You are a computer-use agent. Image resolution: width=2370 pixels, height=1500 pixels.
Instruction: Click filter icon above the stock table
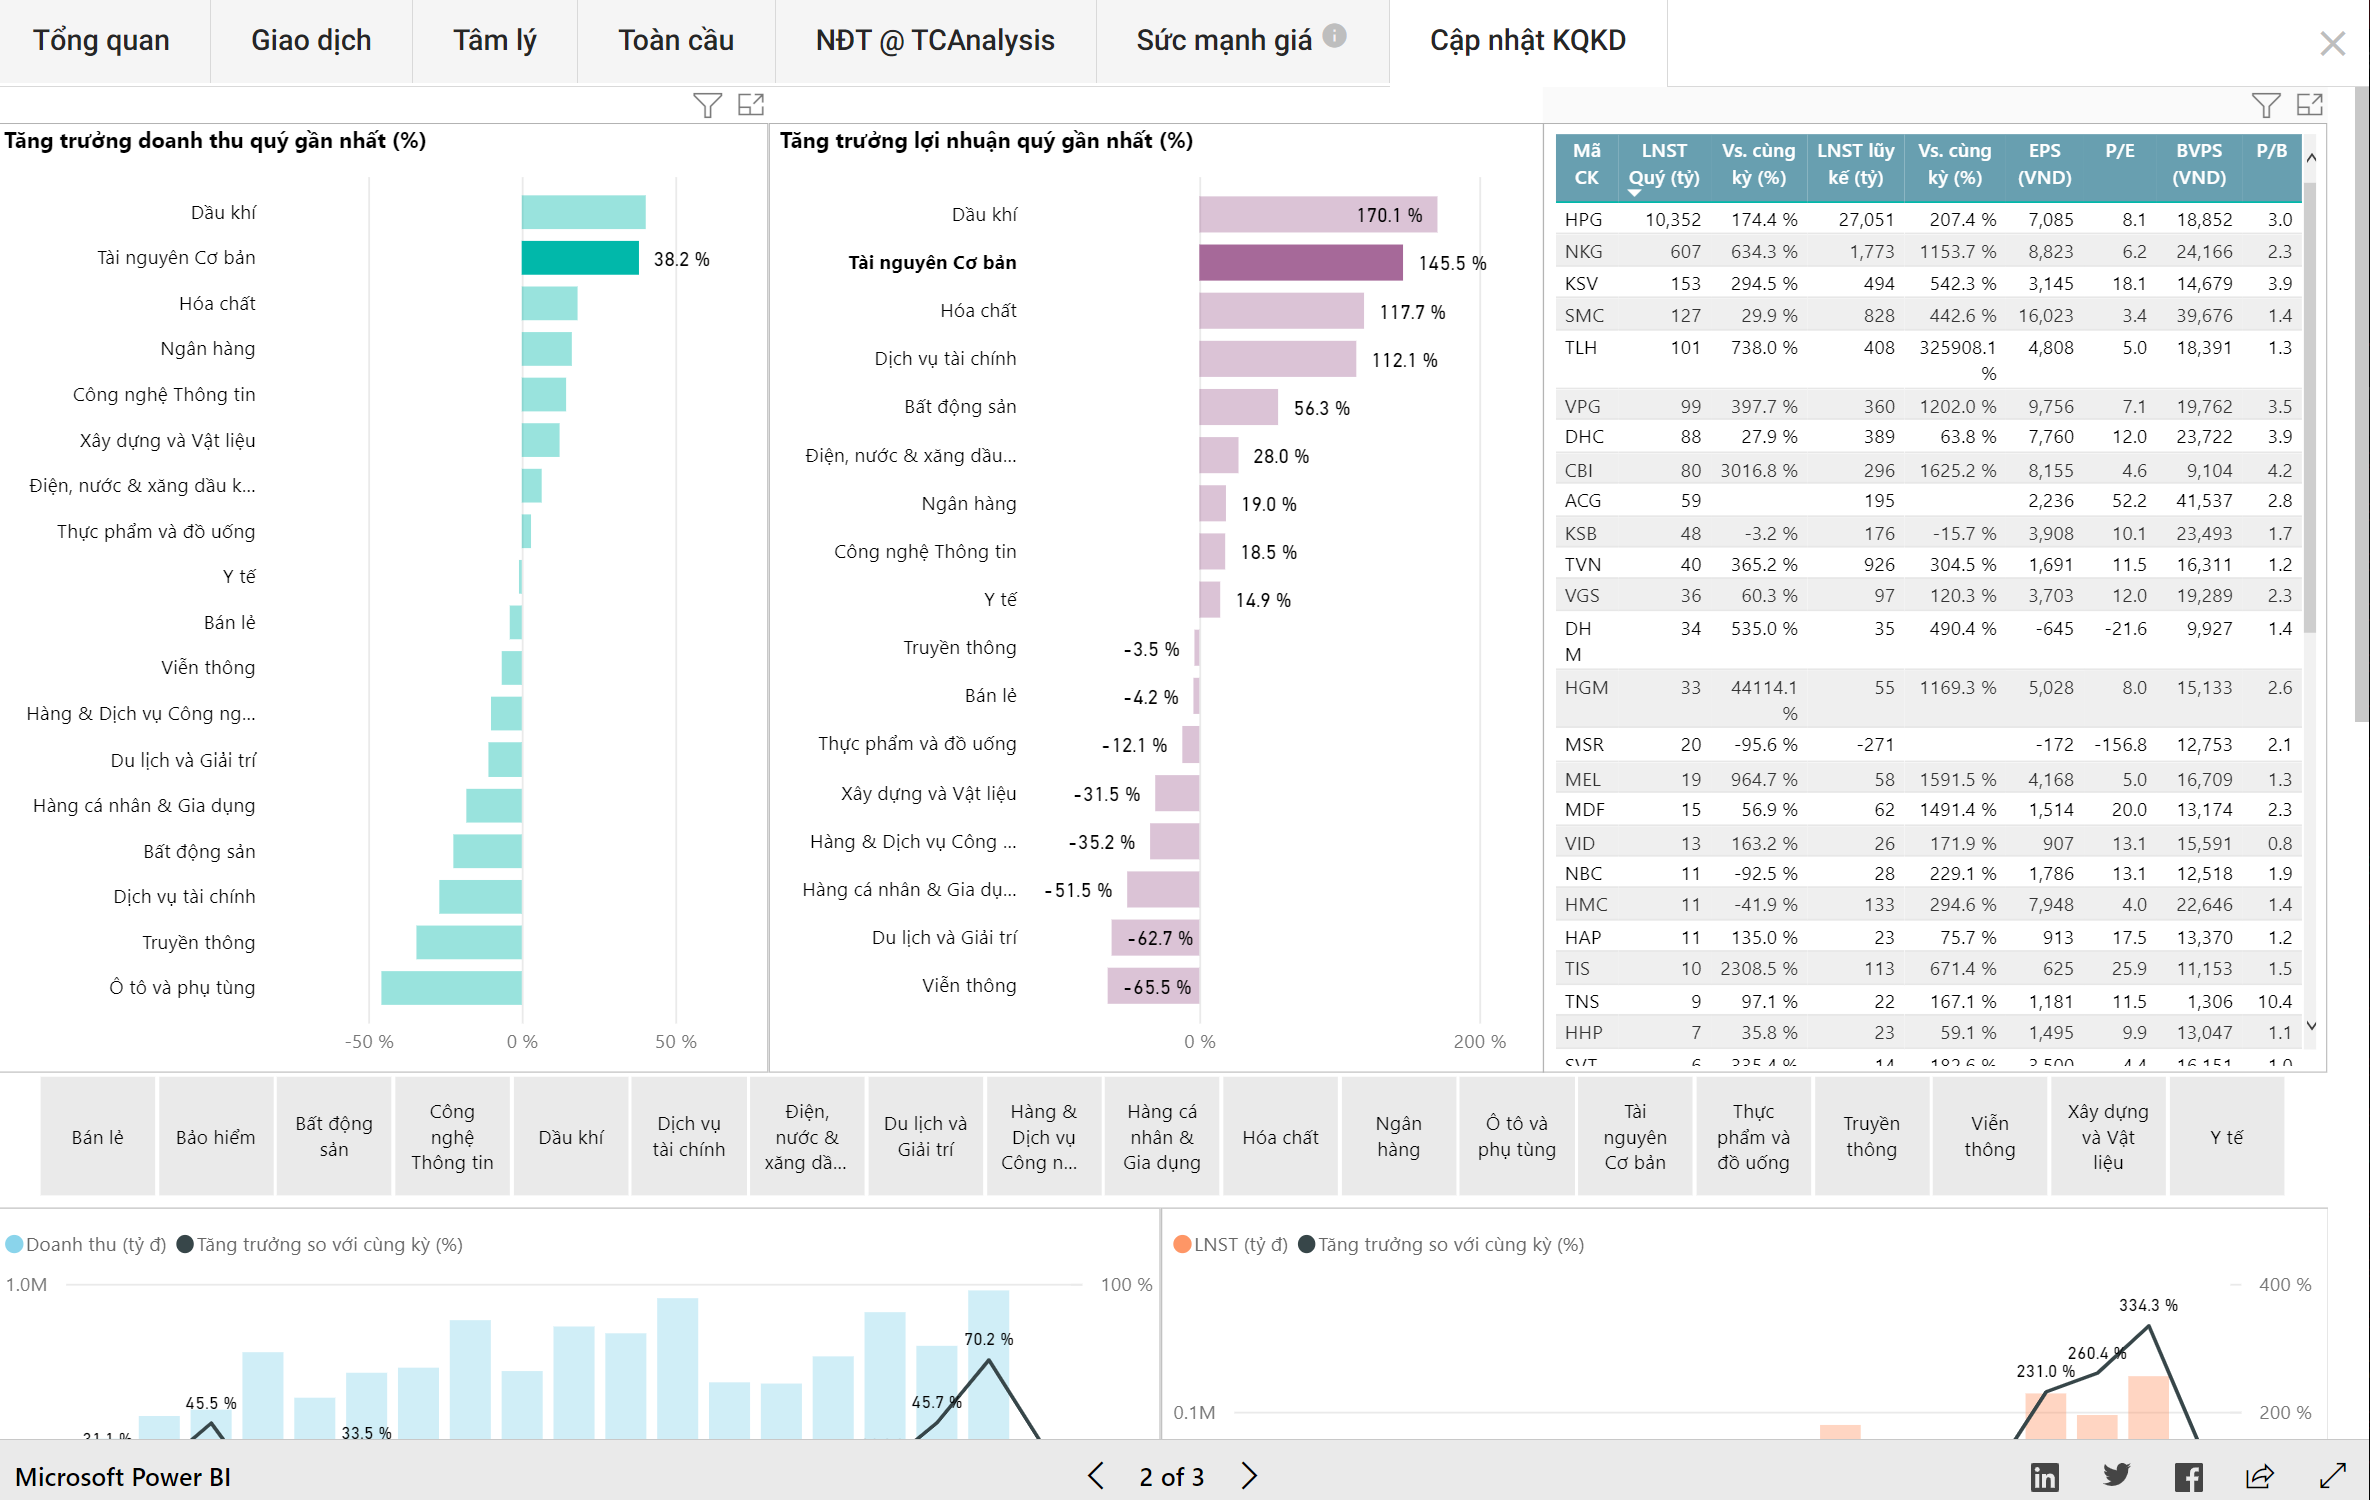2266,105
